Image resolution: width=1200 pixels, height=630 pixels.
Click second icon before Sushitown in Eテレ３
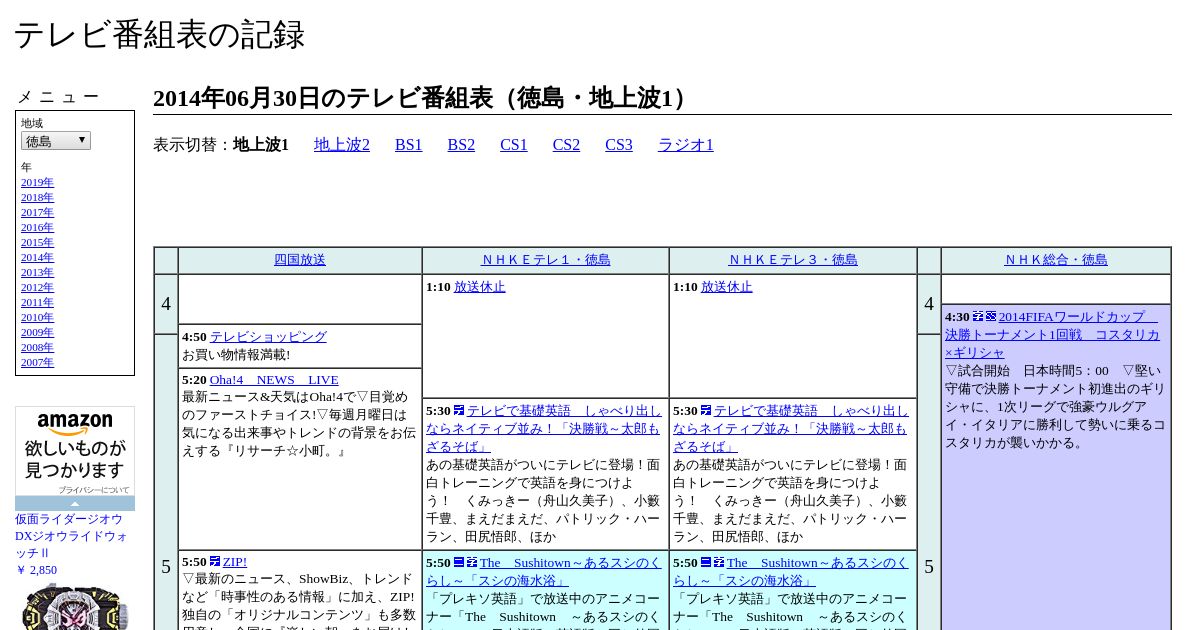click(x=719, y=562)
